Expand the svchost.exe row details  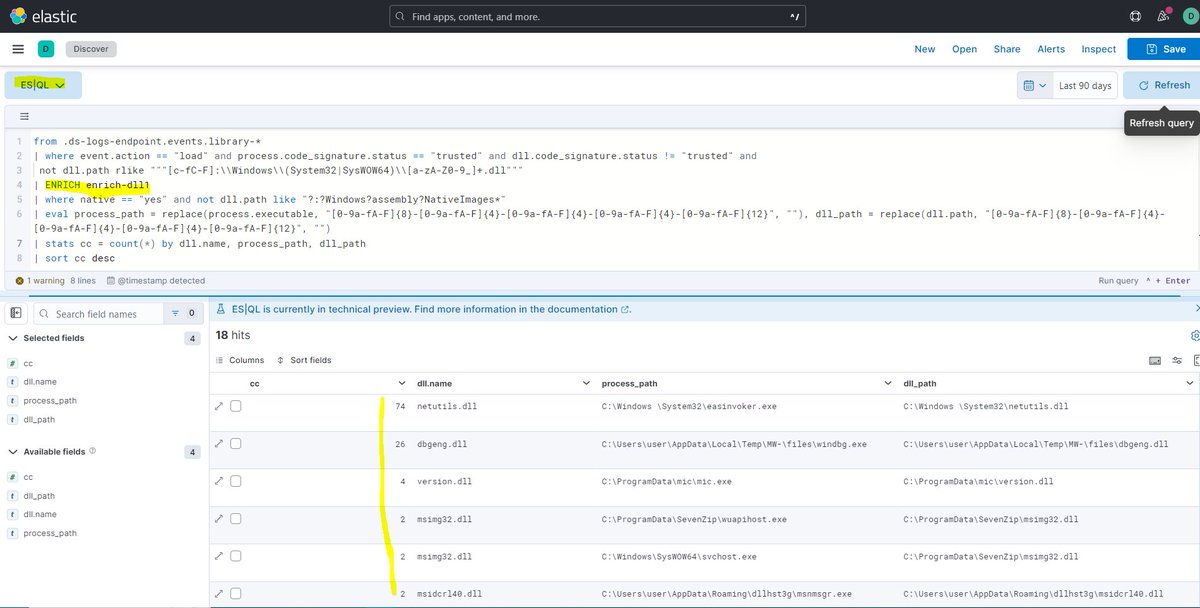pyautogui.click(x=219, y=556)
